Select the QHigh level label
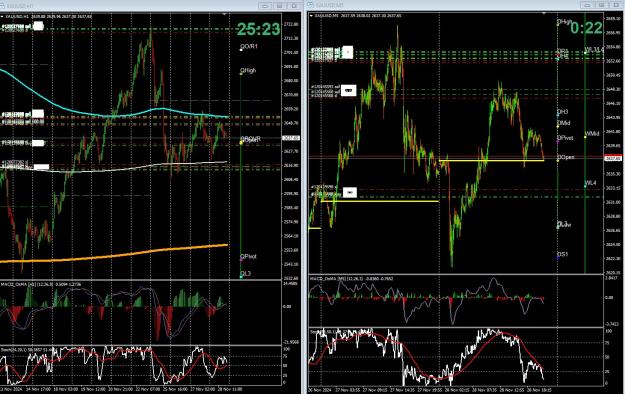The image size is (625, 394). click(248, 71)
